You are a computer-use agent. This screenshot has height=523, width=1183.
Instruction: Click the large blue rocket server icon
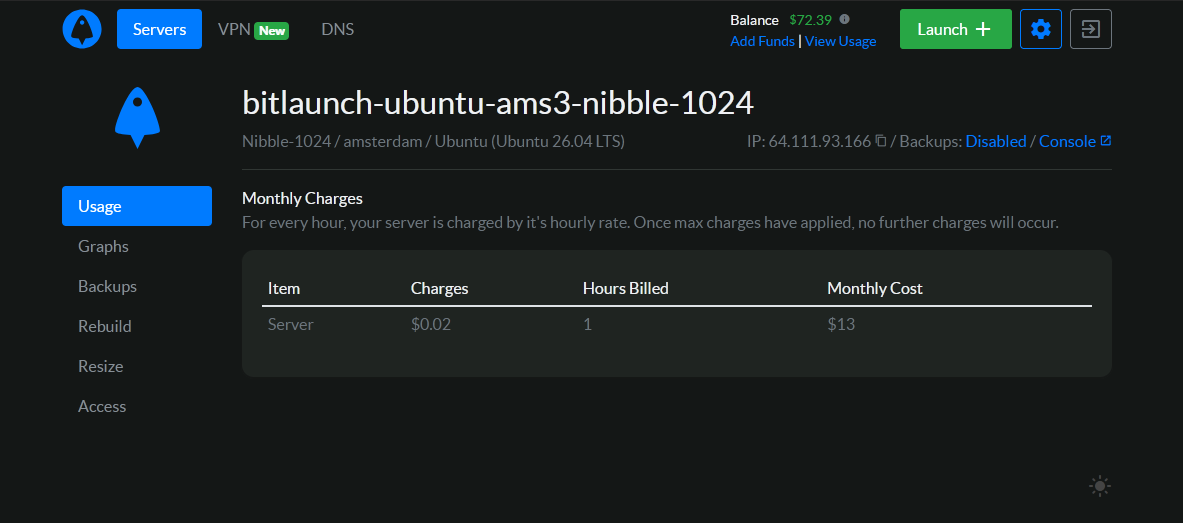pyautogui.click(x=137, y=117)
